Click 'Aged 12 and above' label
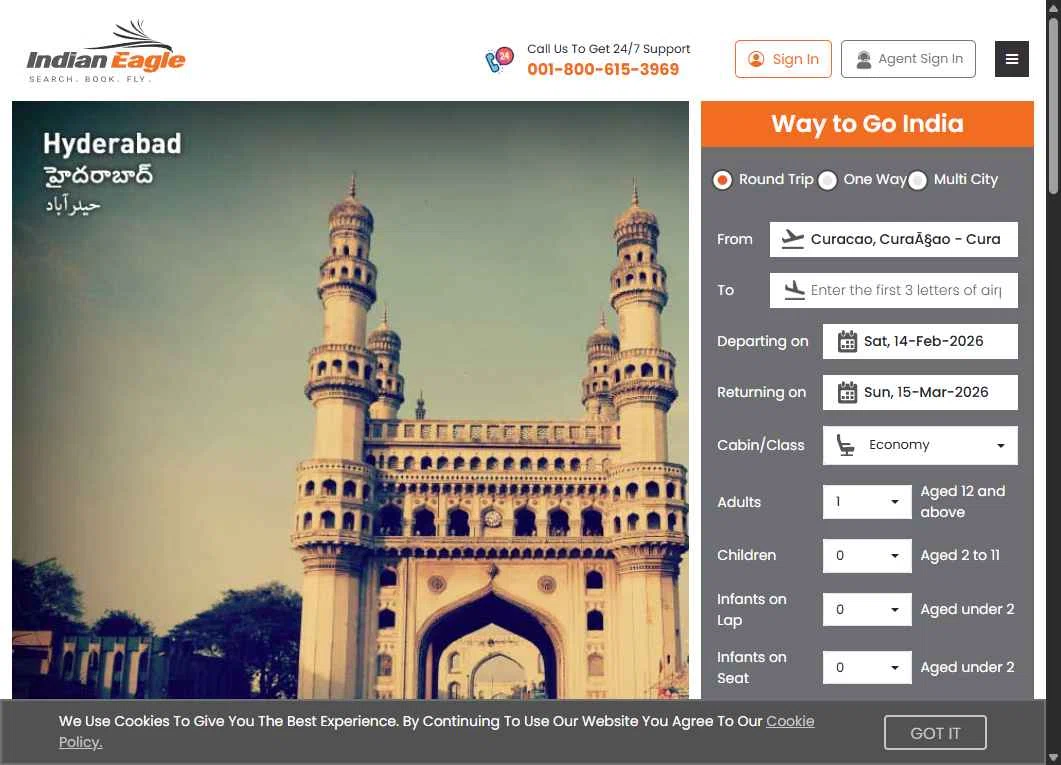Viewport: 1061px width, 765px height. (x=963, y=502)
